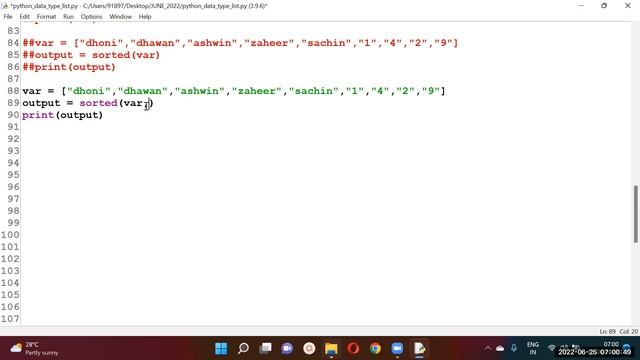Viewport: 640px width, 360px height.
Task: Open the Run menu
Action: click(68, 17)
